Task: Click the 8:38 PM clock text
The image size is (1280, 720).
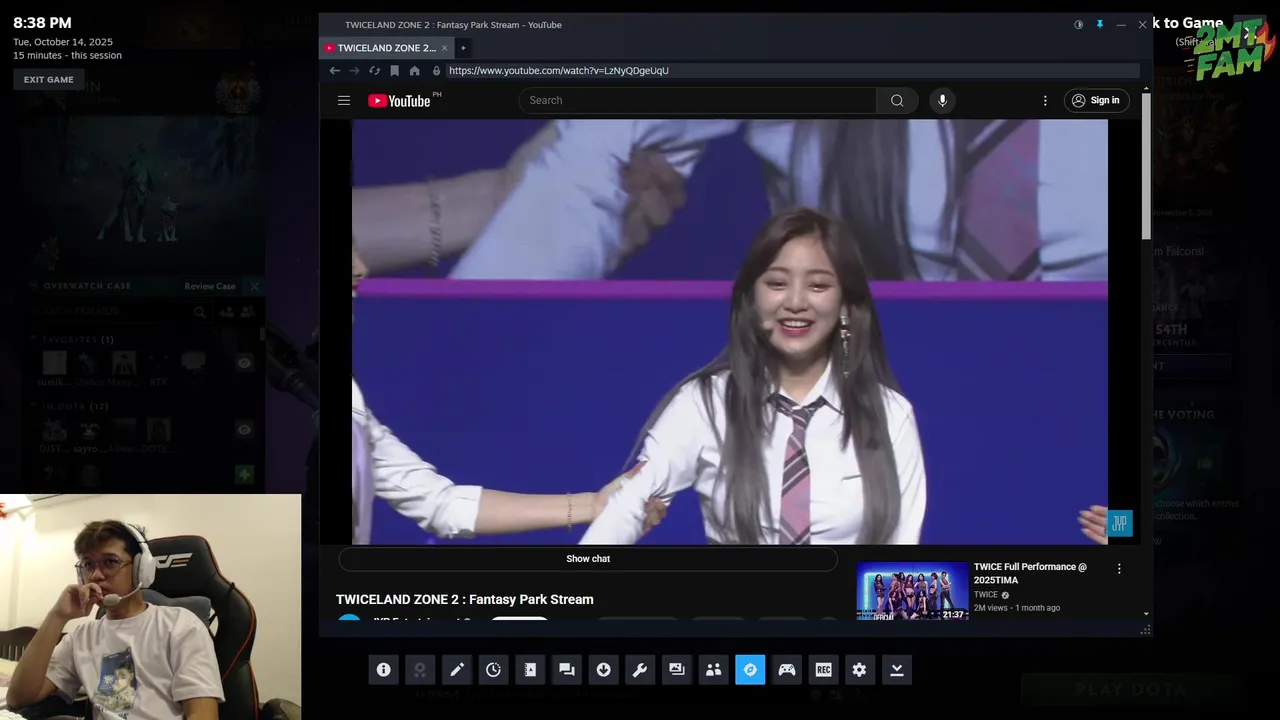Action: [42, 23]
